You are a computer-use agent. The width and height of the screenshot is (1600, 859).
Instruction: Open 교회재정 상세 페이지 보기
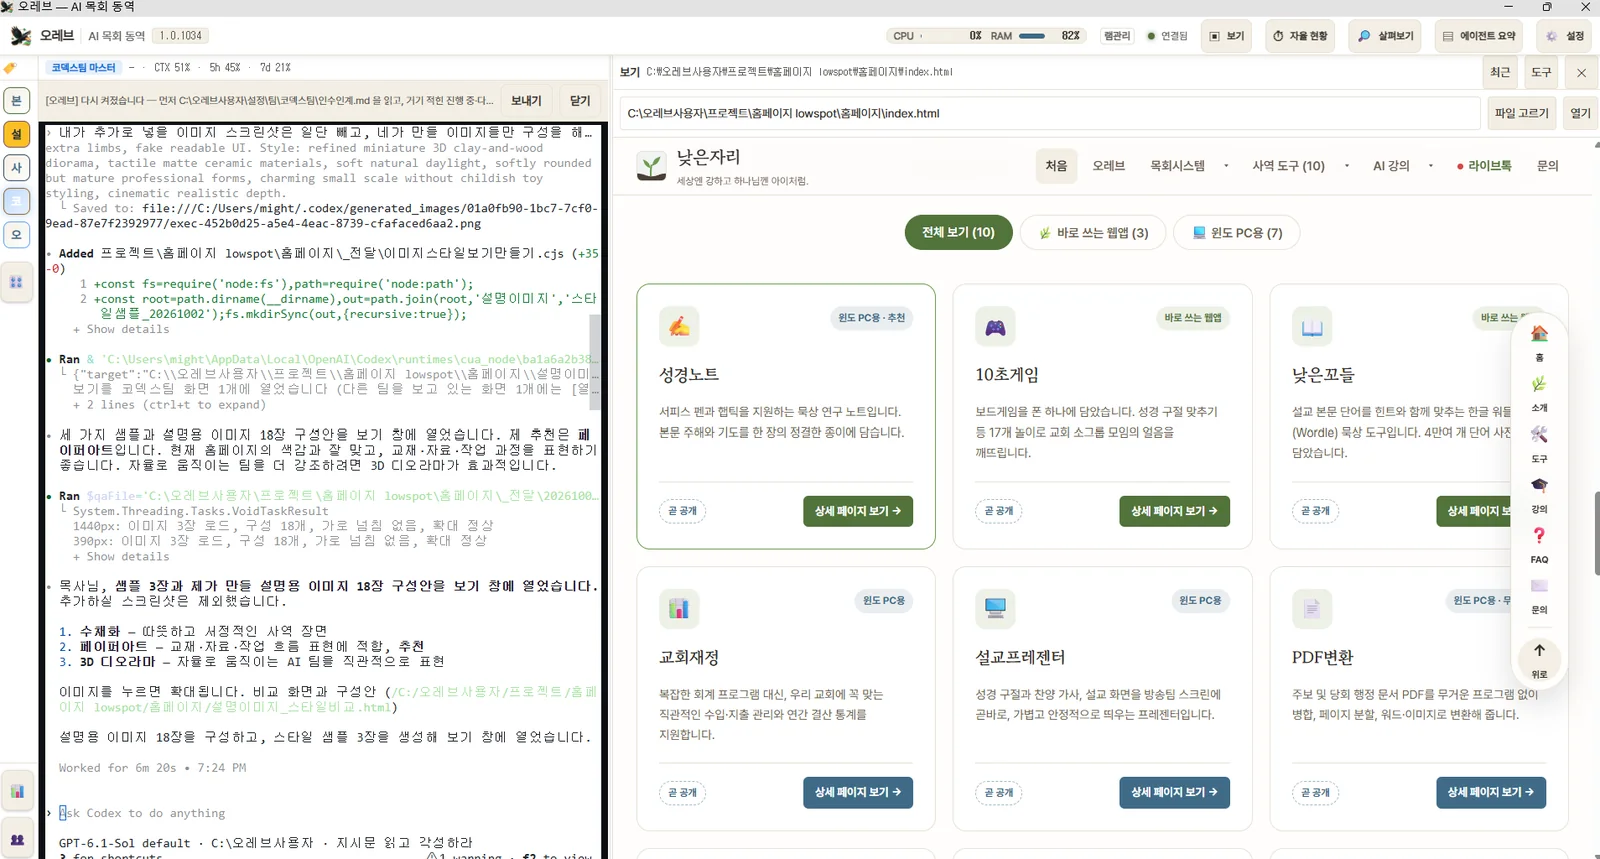pos(857,792)
